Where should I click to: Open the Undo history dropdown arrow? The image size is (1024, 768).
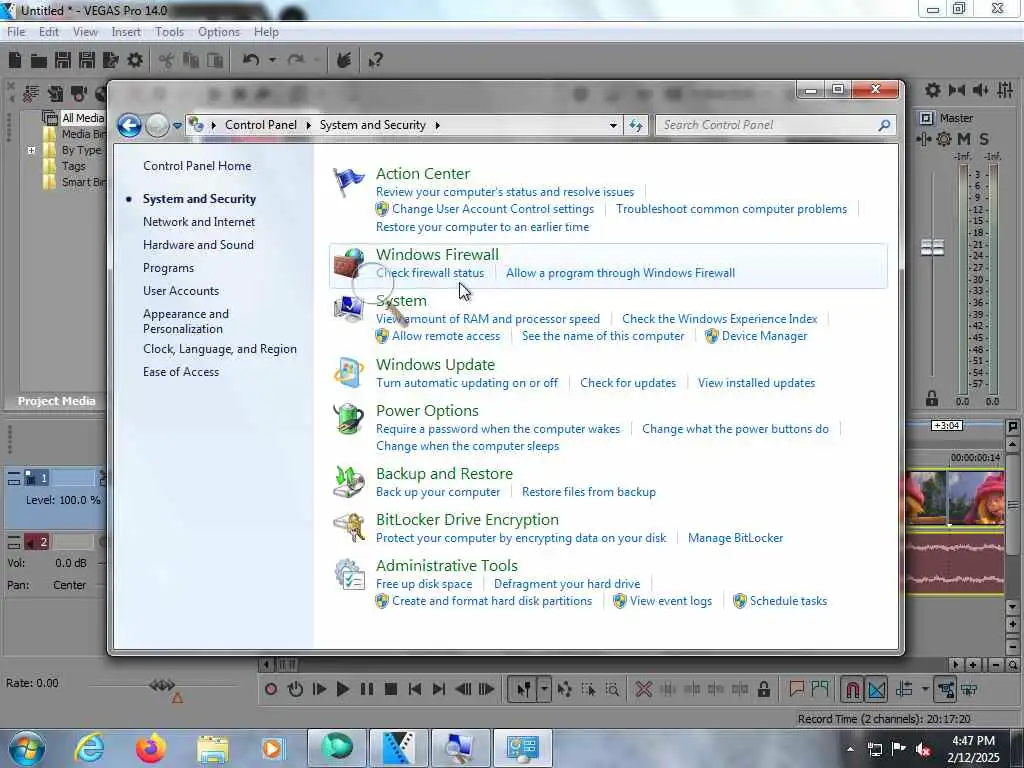[x=272, y=60]
